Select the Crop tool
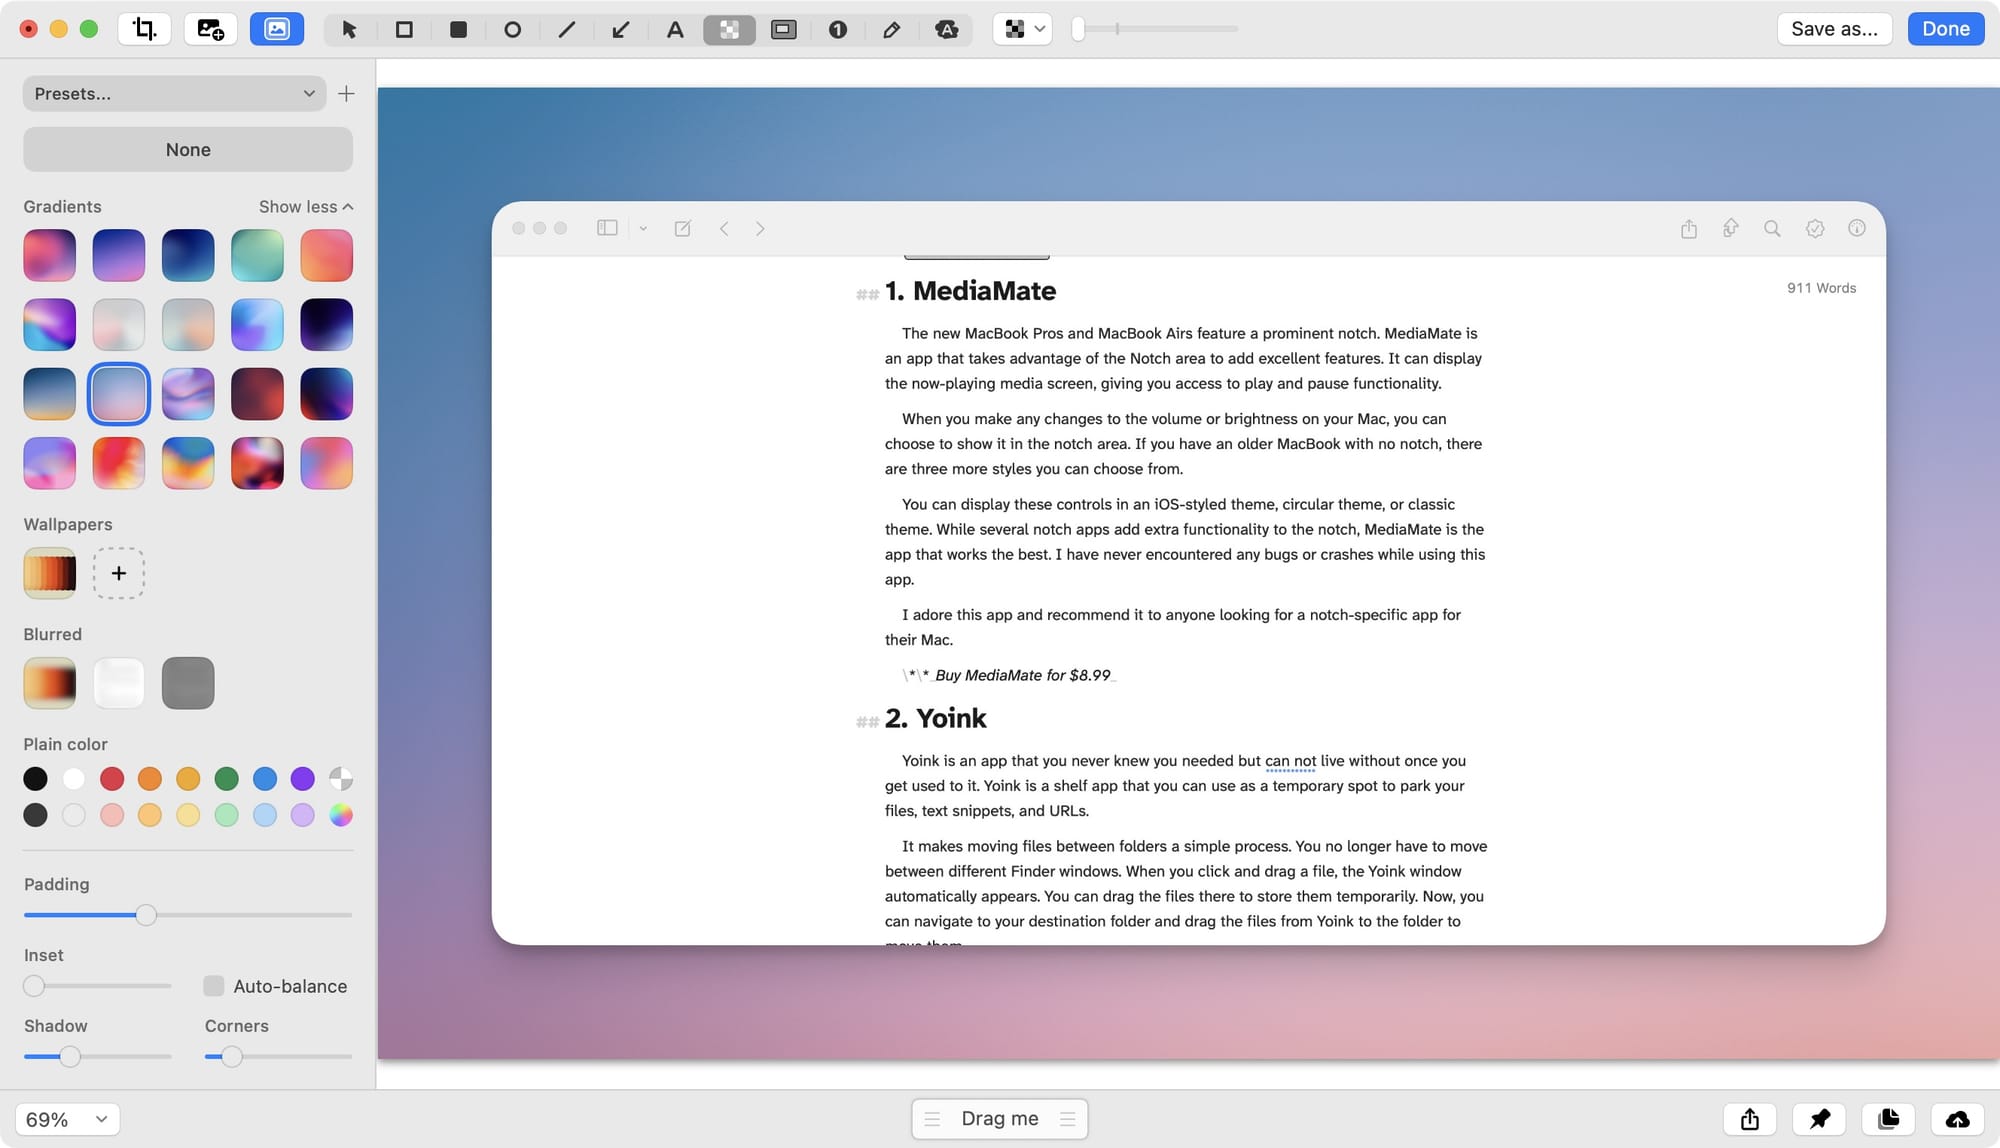This screenshot has height=1148, width=2000. 145,29
